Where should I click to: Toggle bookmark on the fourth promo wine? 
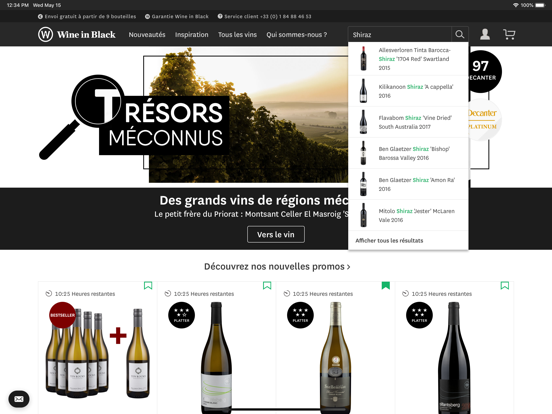pyautogui.click(x=505, y=285)
